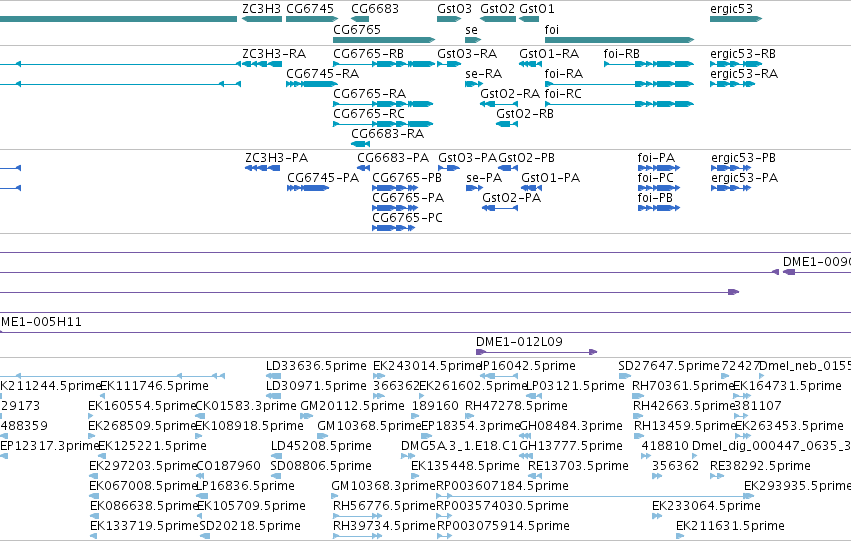This screenshot has width=851, height=541.
Task: Click the CG6683-RA transcript label
Action: pyautogui.click(x=388, y=133)
